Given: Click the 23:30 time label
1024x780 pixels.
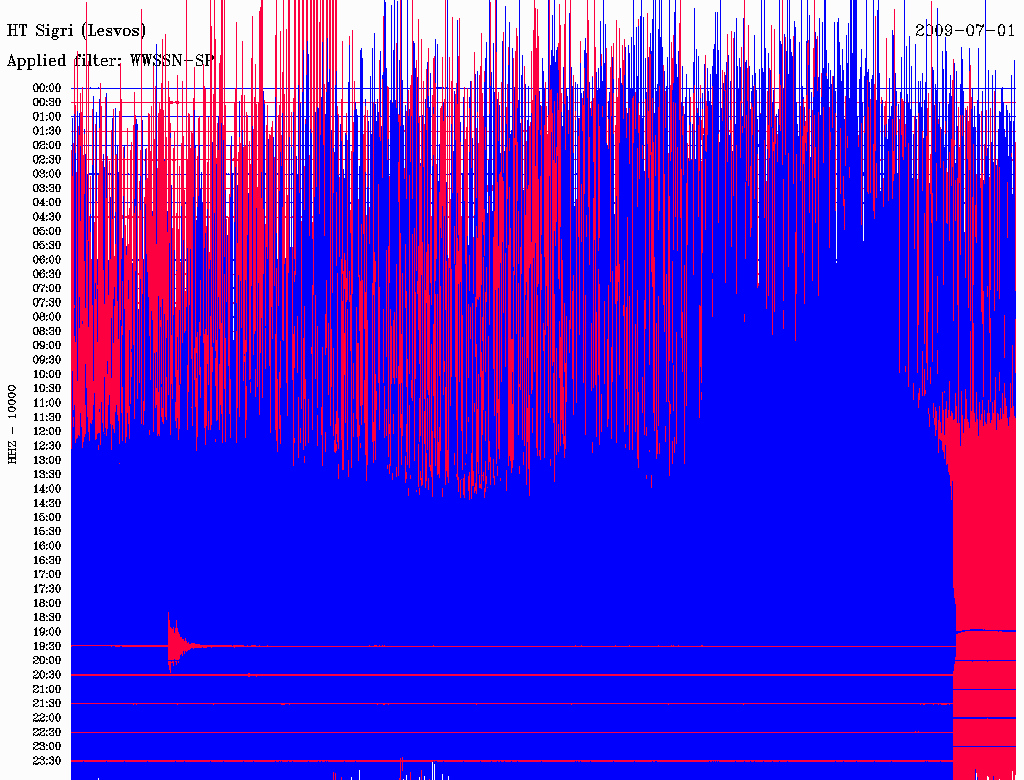Looking at the screenshot, I should pyautogui.click(x=47, y=761).
